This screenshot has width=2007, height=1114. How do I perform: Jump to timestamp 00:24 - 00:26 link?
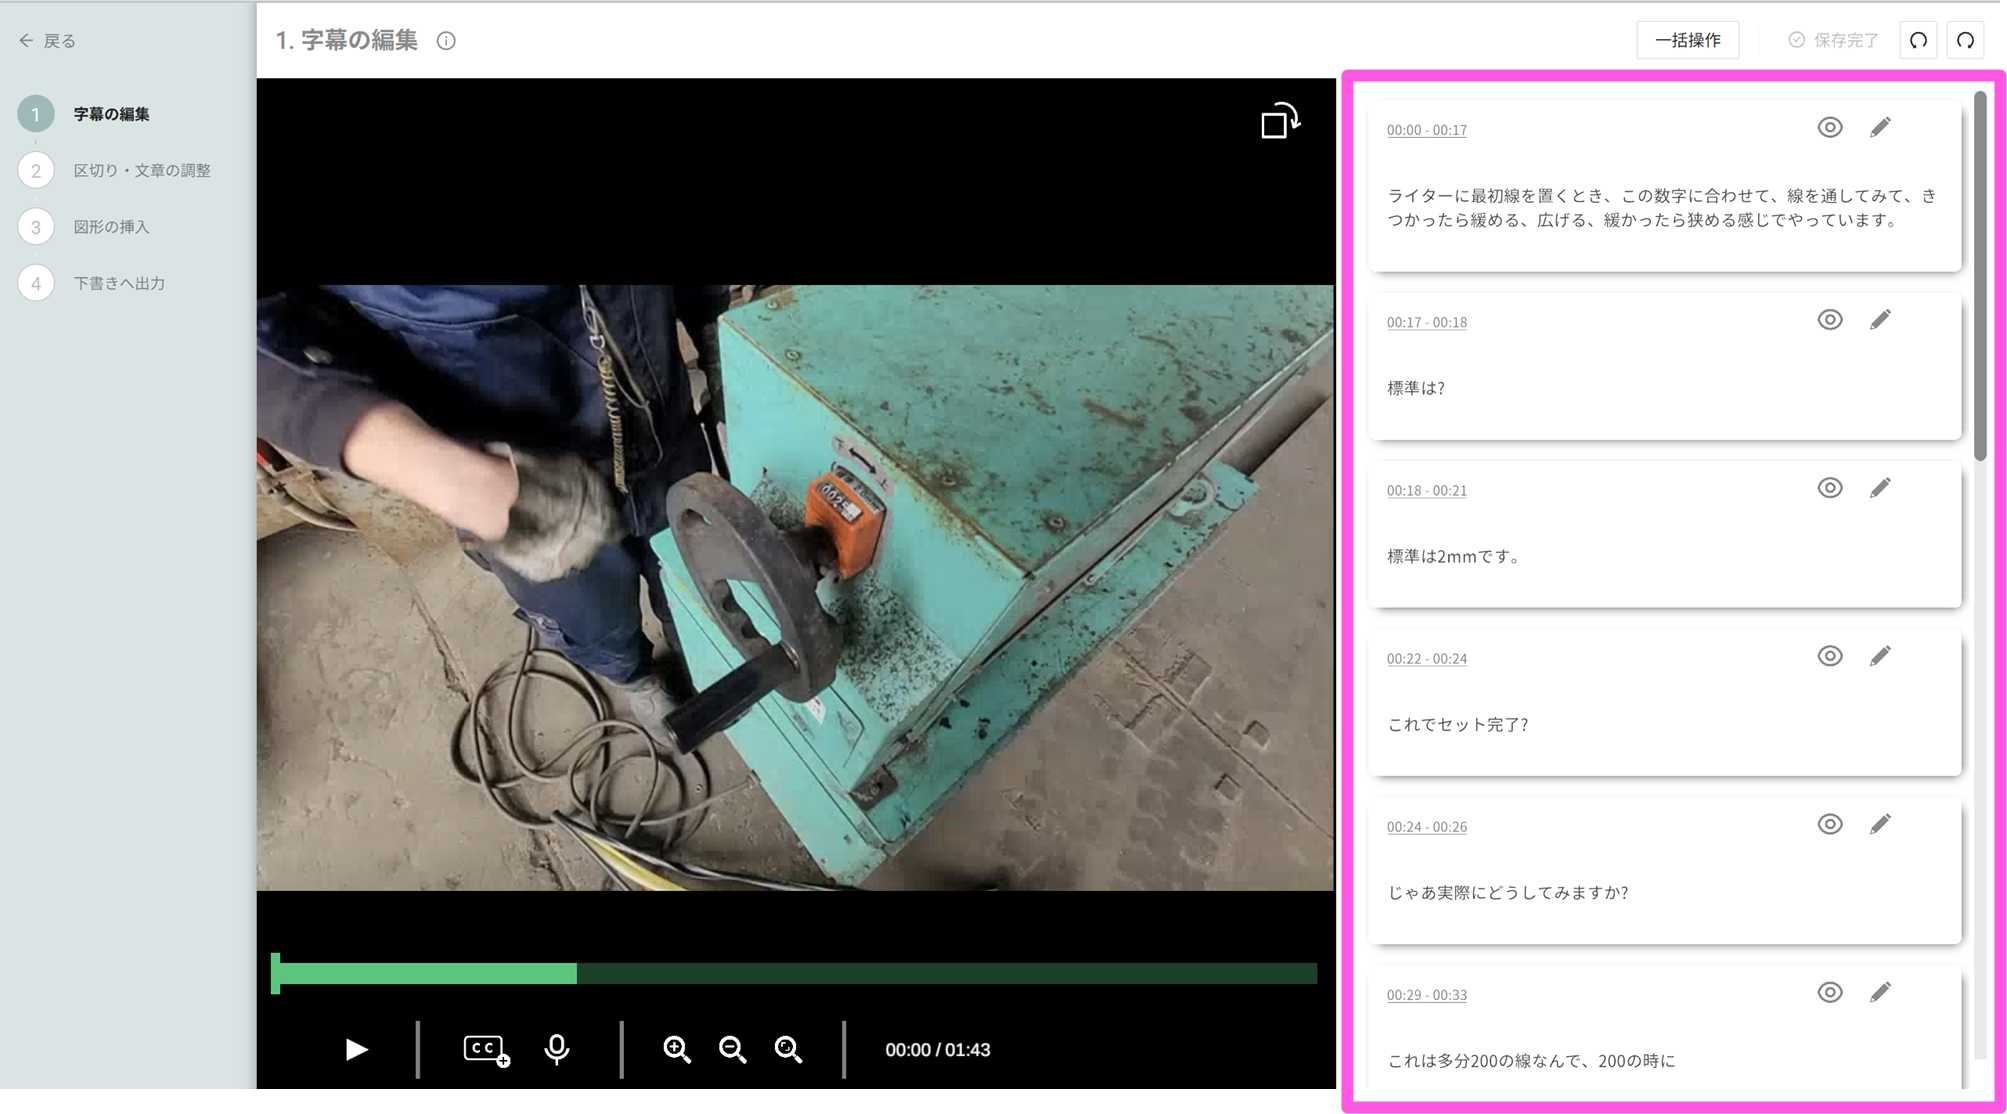[1426, 827]
